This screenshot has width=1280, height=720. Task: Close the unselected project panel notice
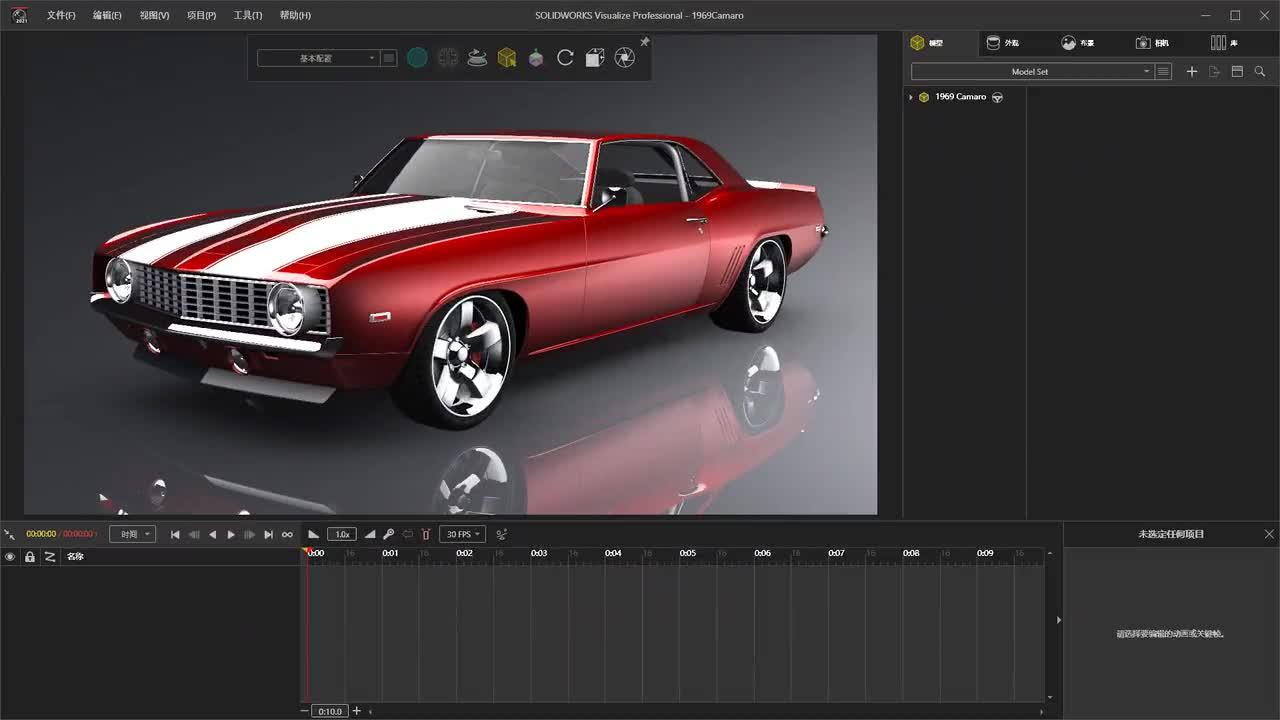1268,533
